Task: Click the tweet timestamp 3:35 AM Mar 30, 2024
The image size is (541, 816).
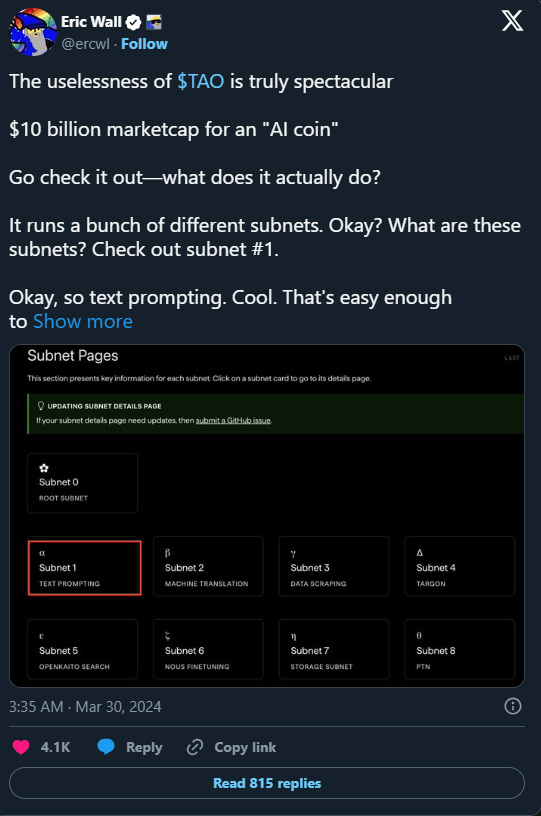Action: (x=85, y=707)
